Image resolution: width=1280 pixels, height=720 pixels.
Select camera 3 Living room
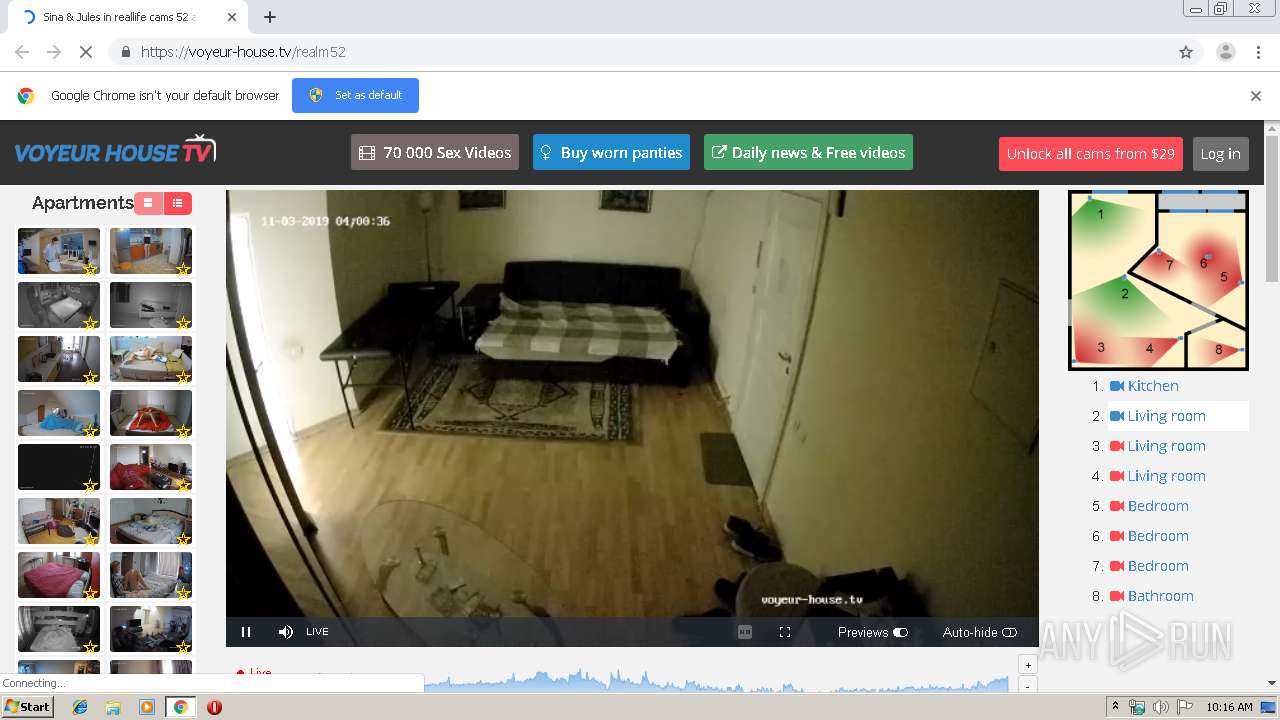(1166, 446)
